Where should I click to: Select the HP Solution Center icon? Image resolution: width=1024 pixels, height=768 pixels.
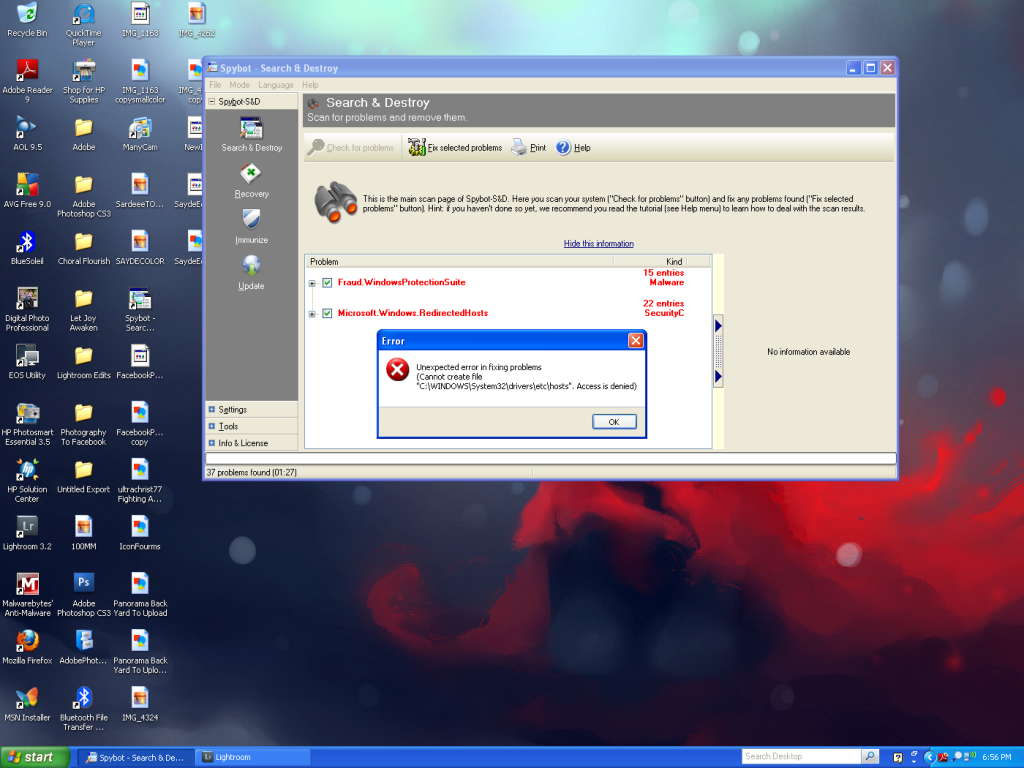click(27, 480)
